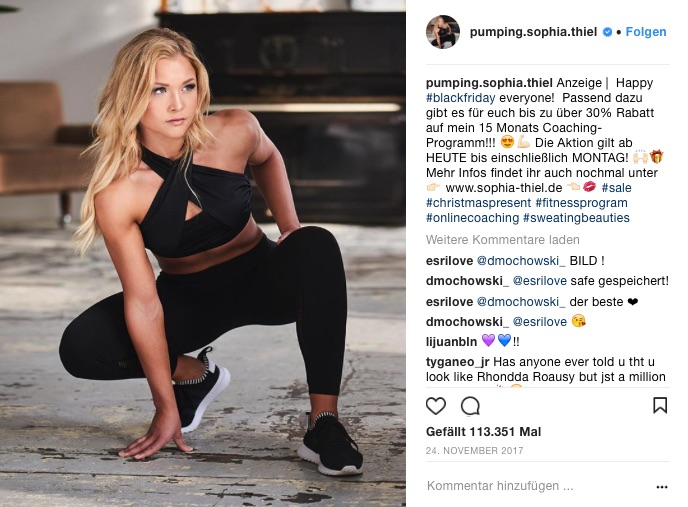Click the pumping.sophia.thiel profile avatar
The height and width of the screenshot is (507, 688).
(443, 32)
